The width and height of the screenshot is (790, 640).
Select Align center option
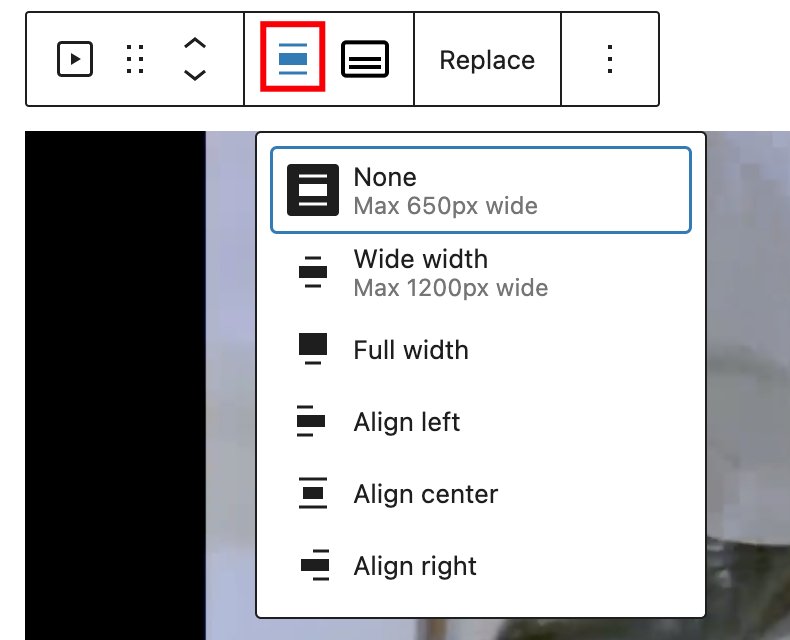(481, 493)
